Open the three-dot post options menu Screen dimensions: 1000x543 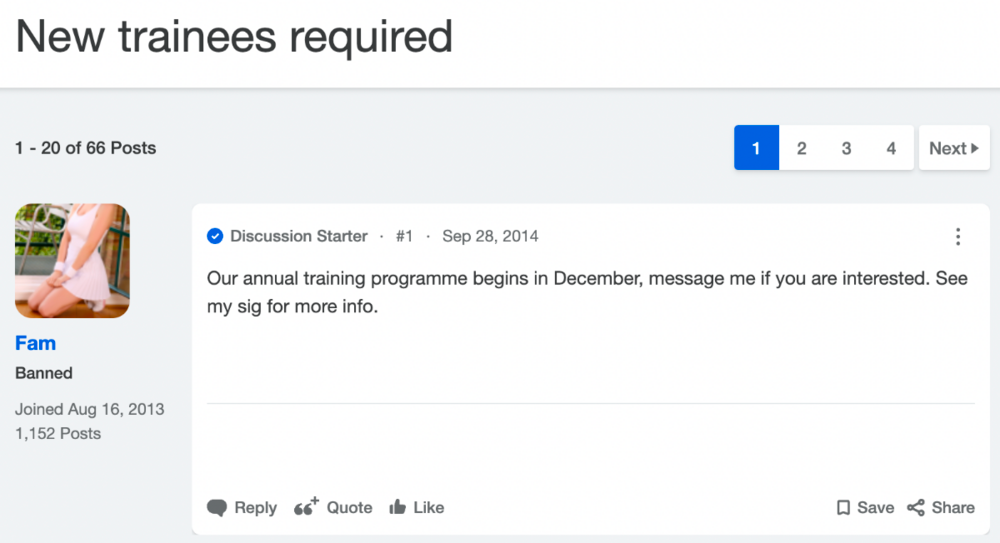click(958, 237)
